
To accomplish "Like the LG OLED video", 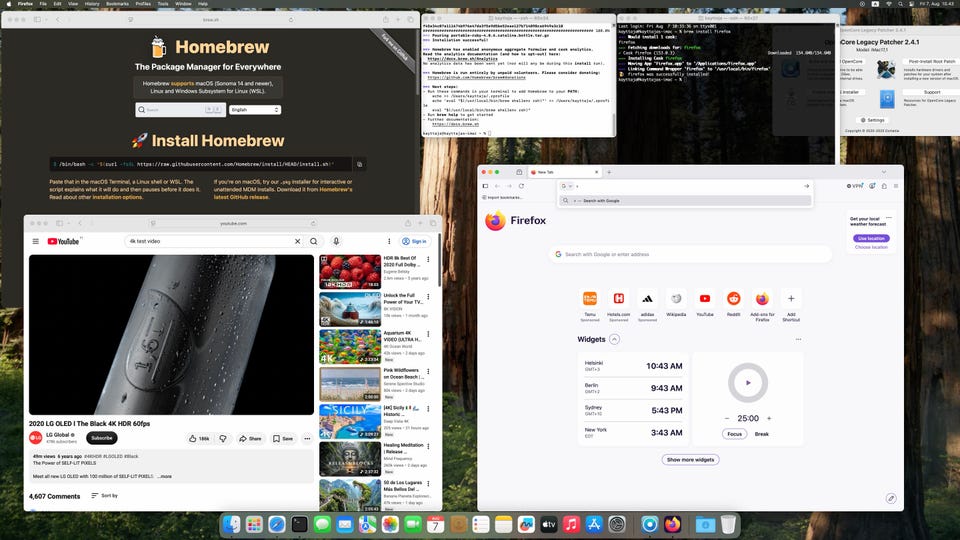I will click(x=199, y=438).
